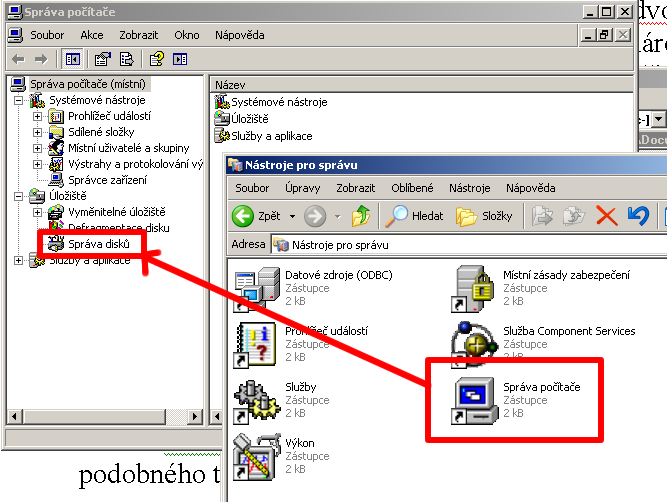Click the Složky folders button
667x502 pixels.
coord(484,215)
